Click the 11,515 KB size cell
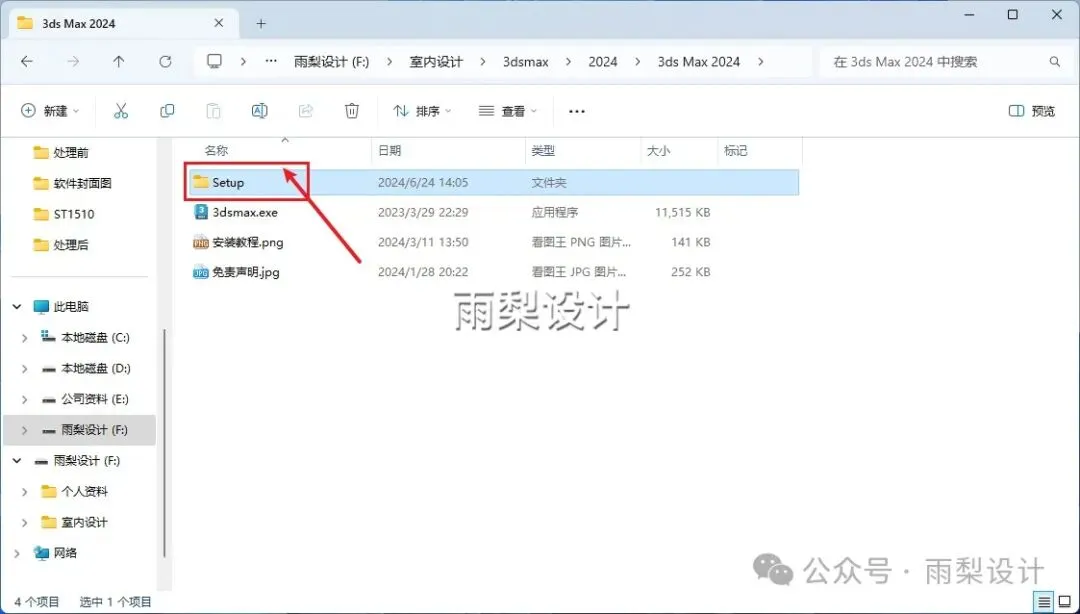 pos(683,212)
